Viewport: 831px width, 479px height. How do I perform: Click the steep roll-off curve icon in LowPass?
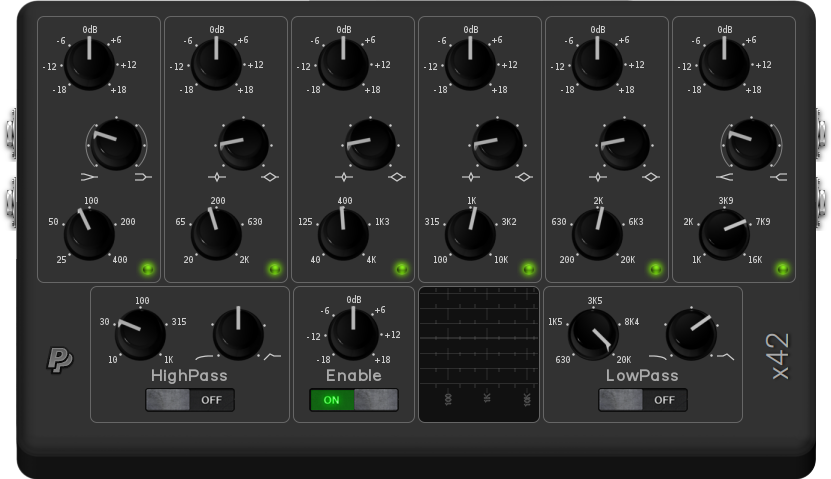point(726,356)
